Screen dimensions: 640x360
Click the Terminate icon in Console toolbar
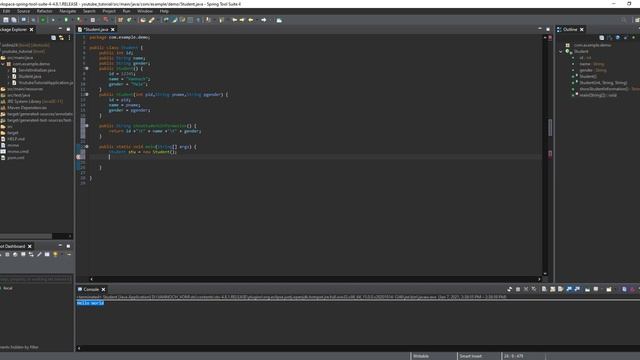[518, 289]
